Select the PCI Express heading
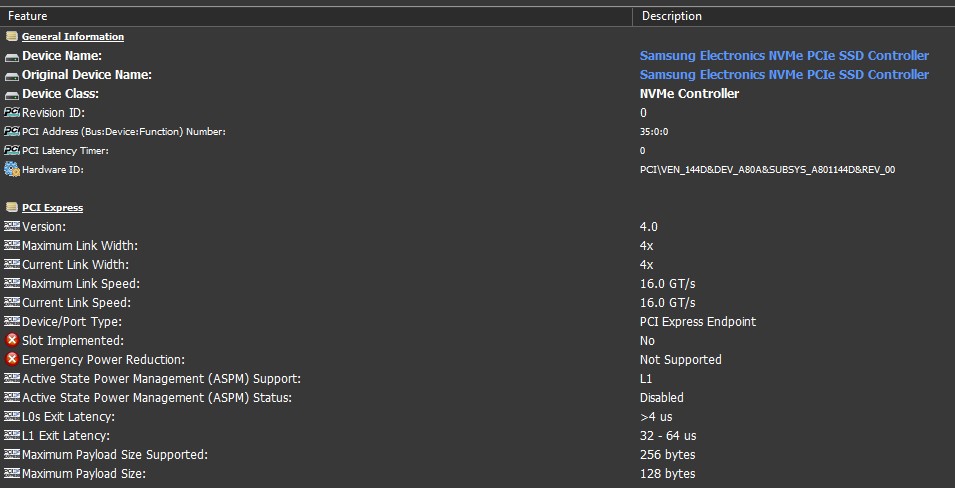Screen dimensions: 955x488 coord(52,208)
